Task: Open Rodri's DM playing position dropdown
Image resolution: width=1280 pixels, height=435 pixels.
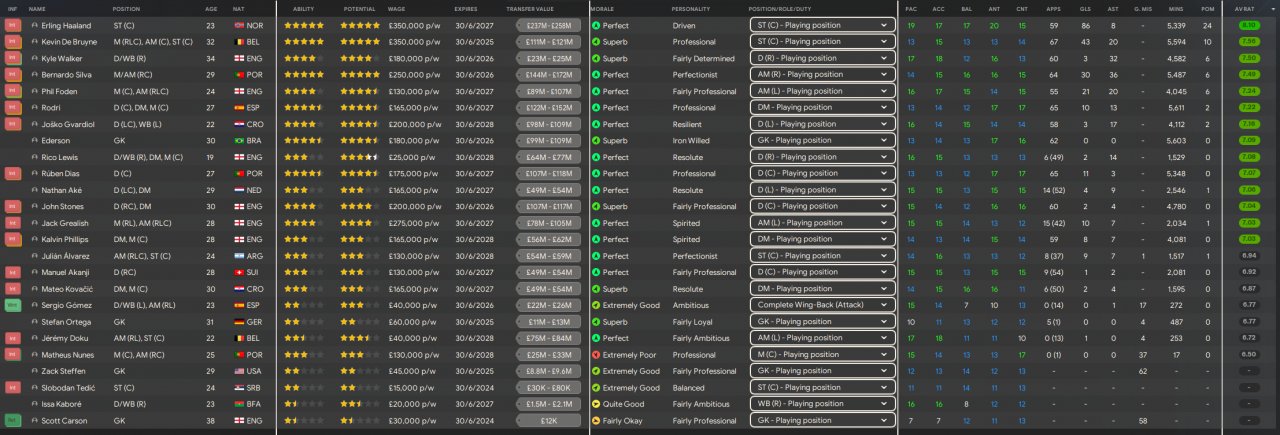Action: tap(822, 108)
